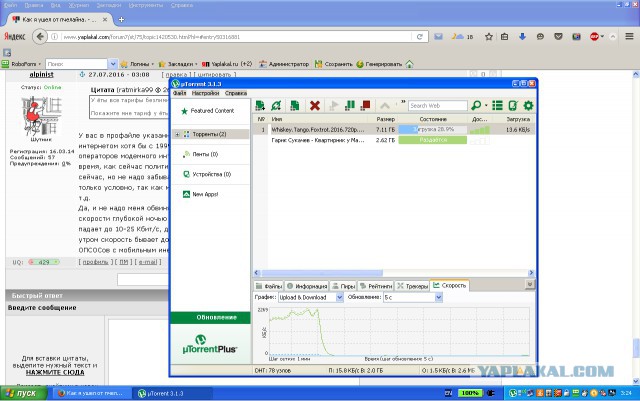Click Firefox downloads arrow icon
640x401 pixels.
coord(522,37)
